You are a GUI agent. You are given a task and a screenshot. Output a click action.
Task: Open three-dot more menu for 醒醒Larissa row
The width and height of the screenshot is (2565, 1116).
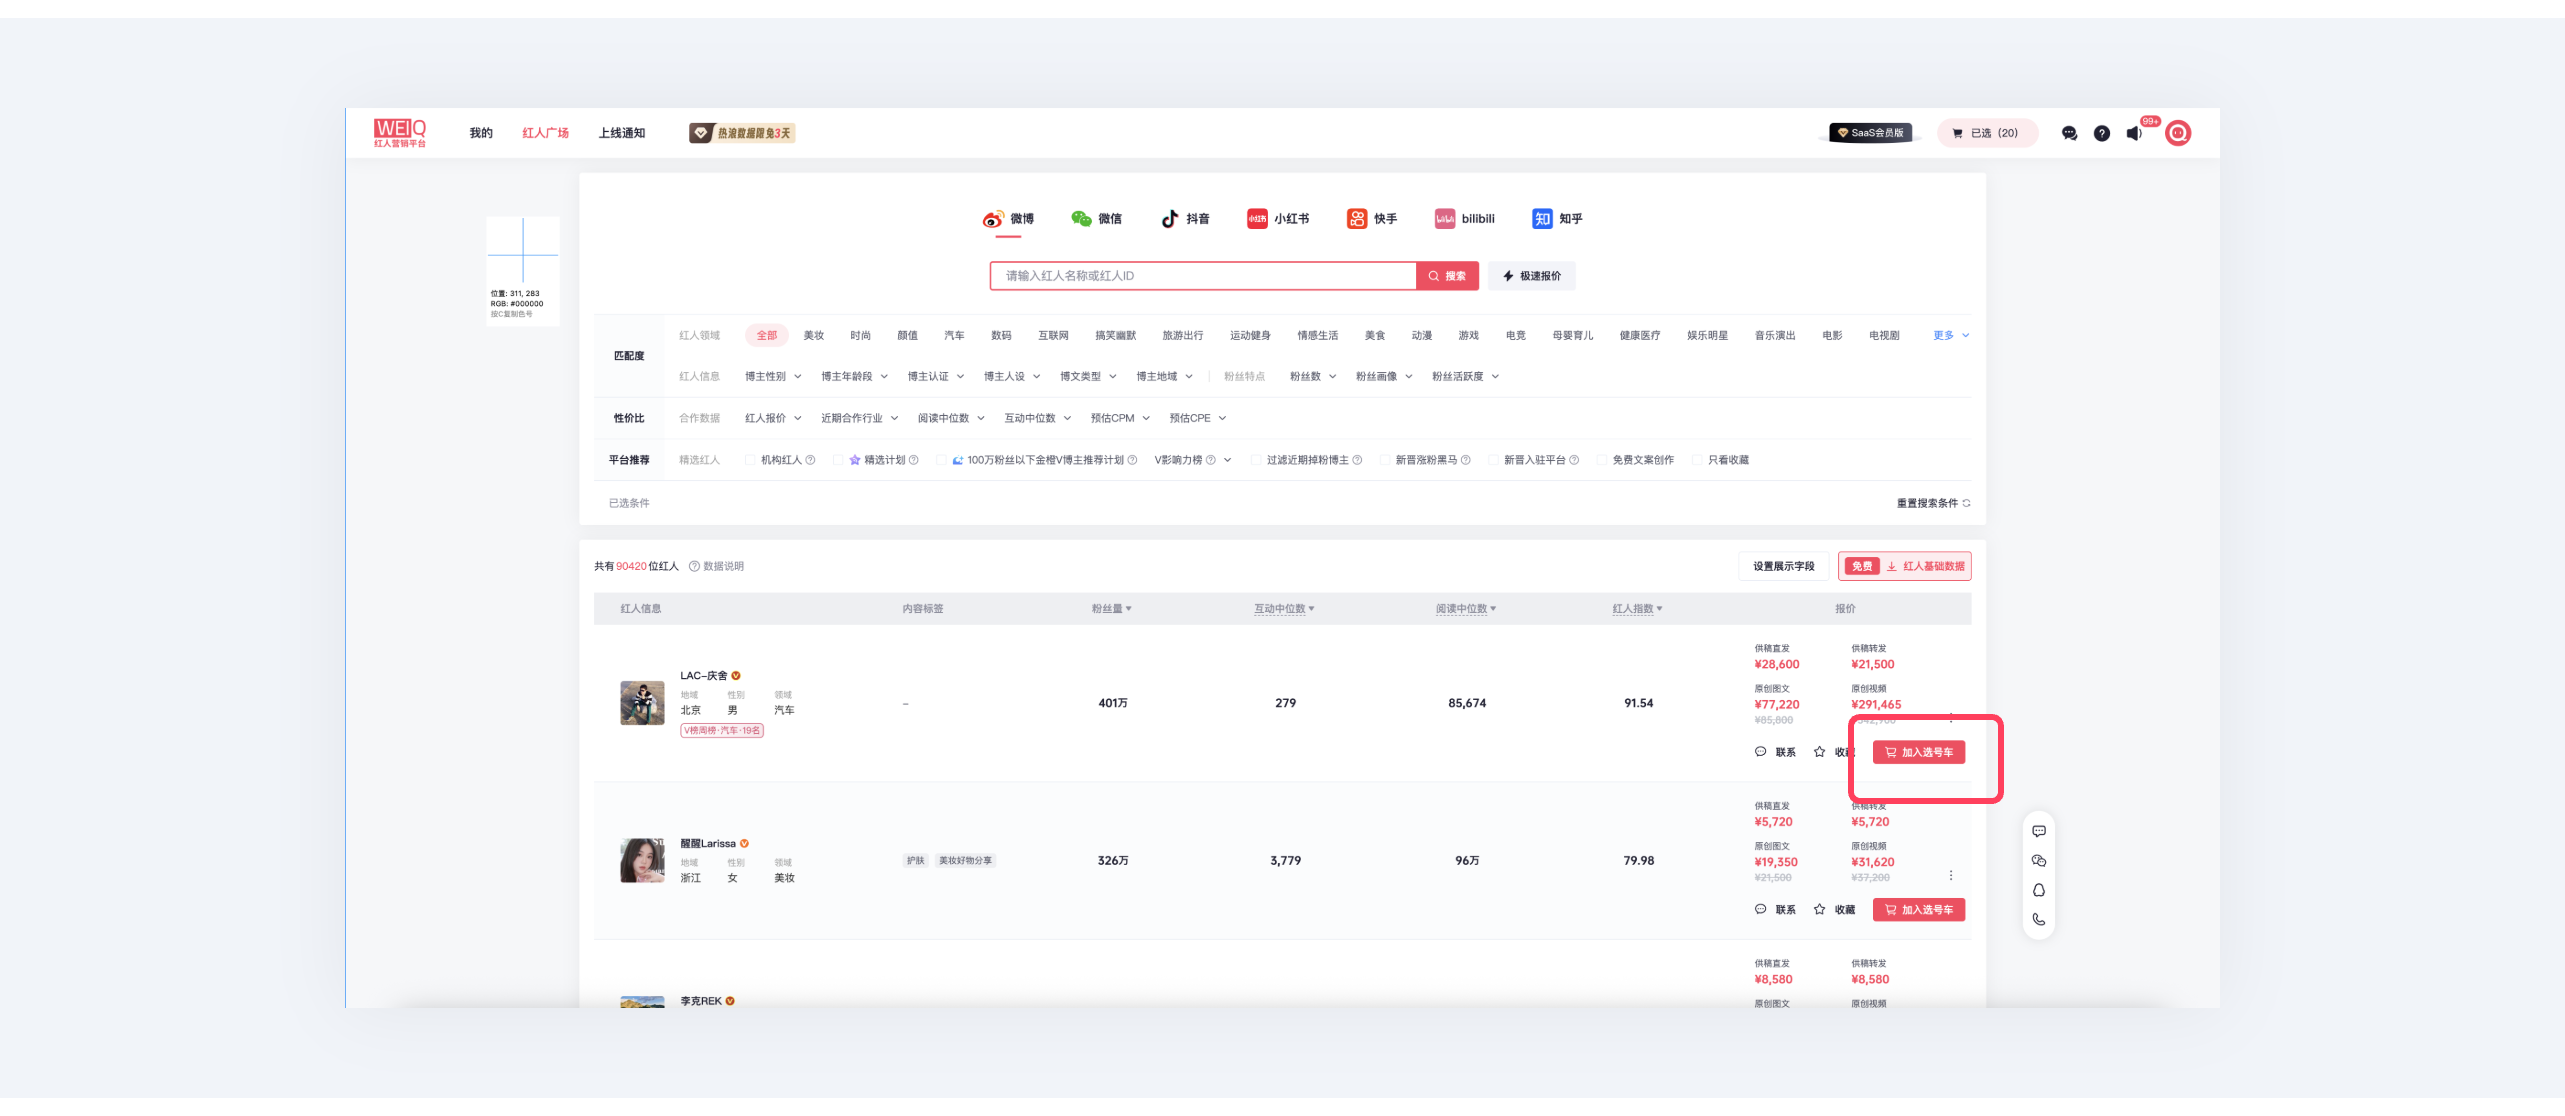1950,876
